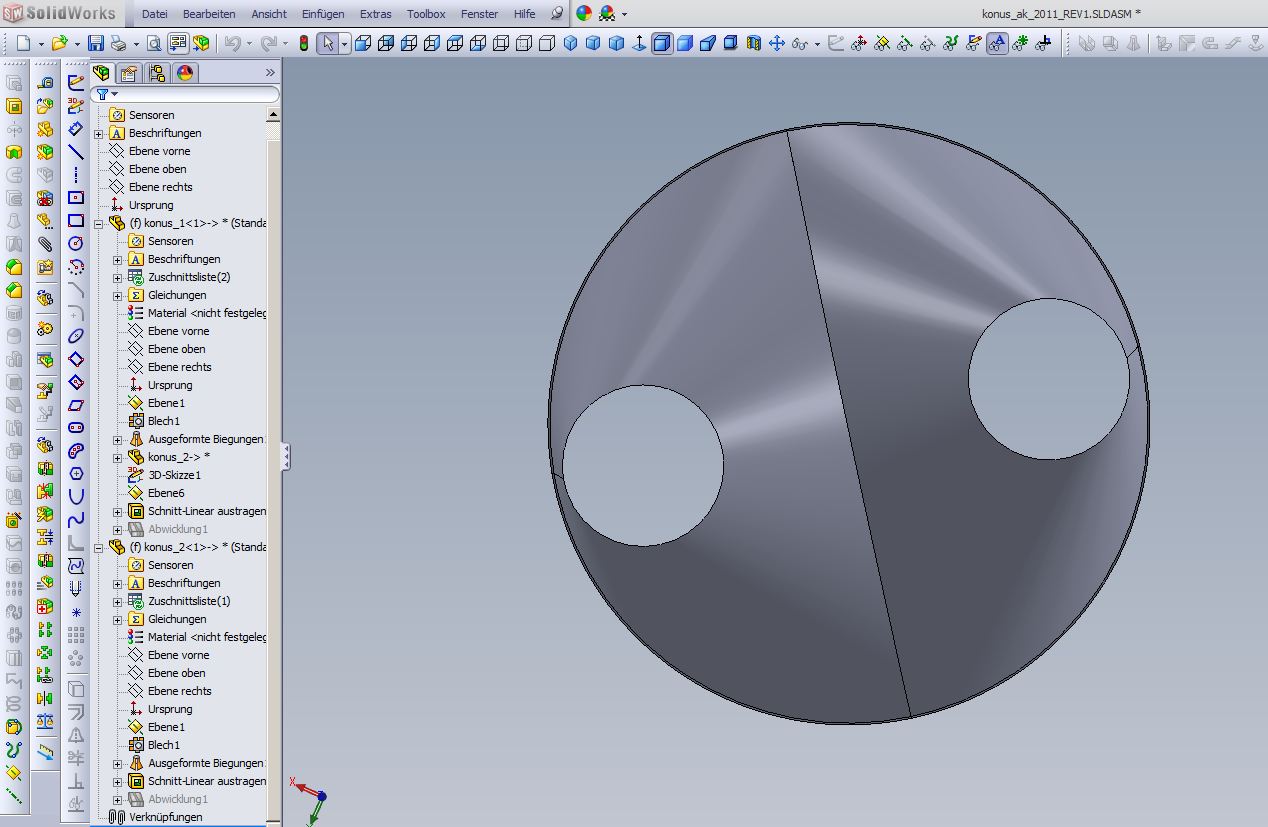The width and height of the screenshot is (1268, 827).
Task: Open the Toolbox menu
Action: coord(426,14)
